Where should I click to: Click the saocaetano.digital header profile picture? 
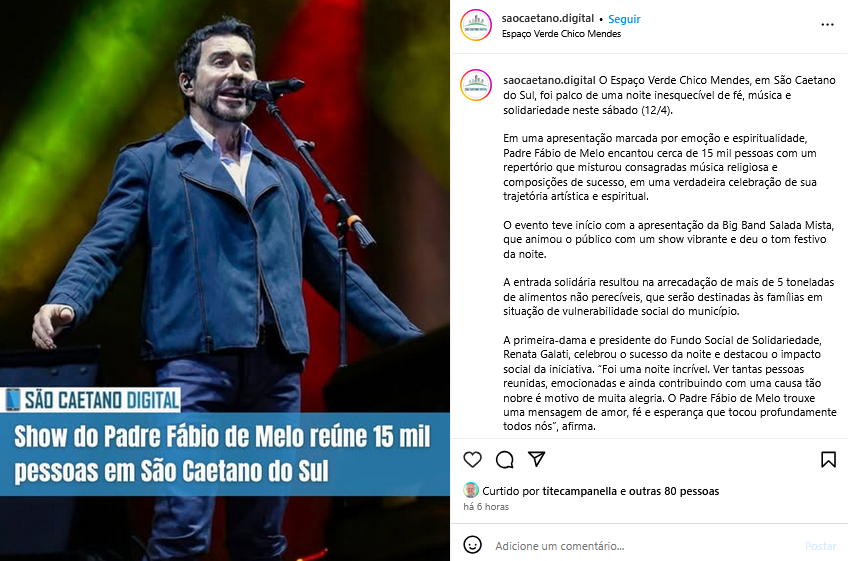tap(475, 25)
